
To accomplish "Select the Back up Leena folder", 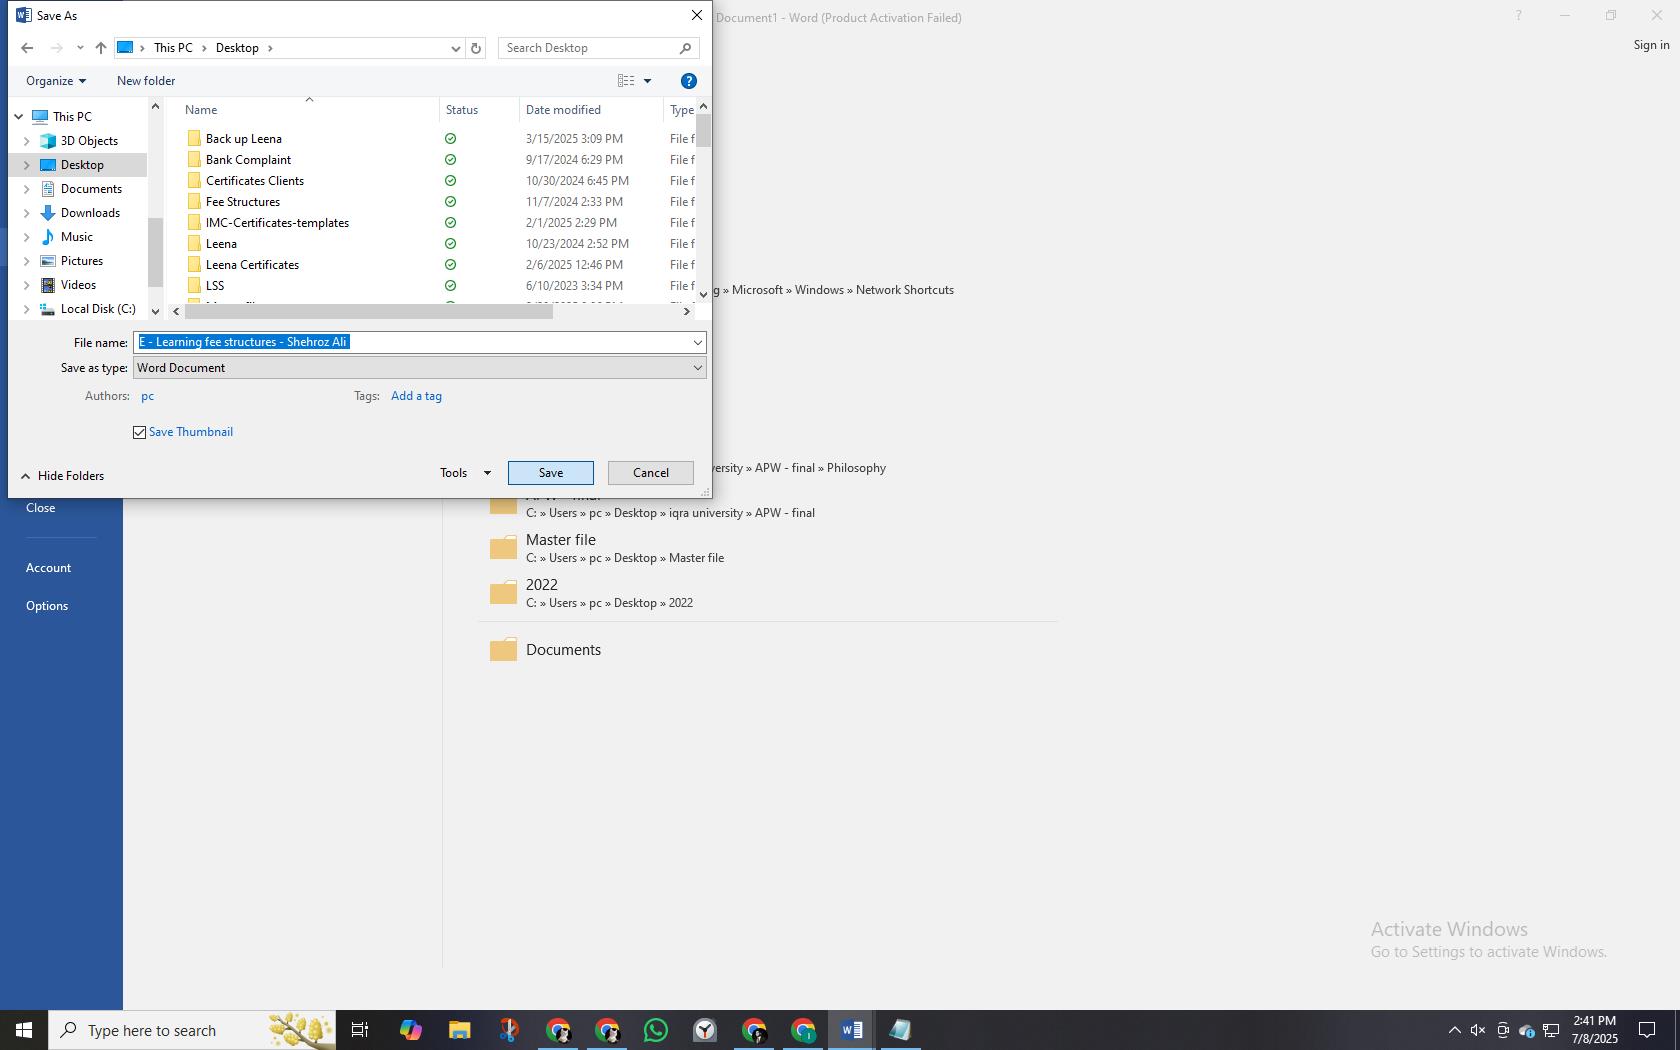I will point(244,139).
